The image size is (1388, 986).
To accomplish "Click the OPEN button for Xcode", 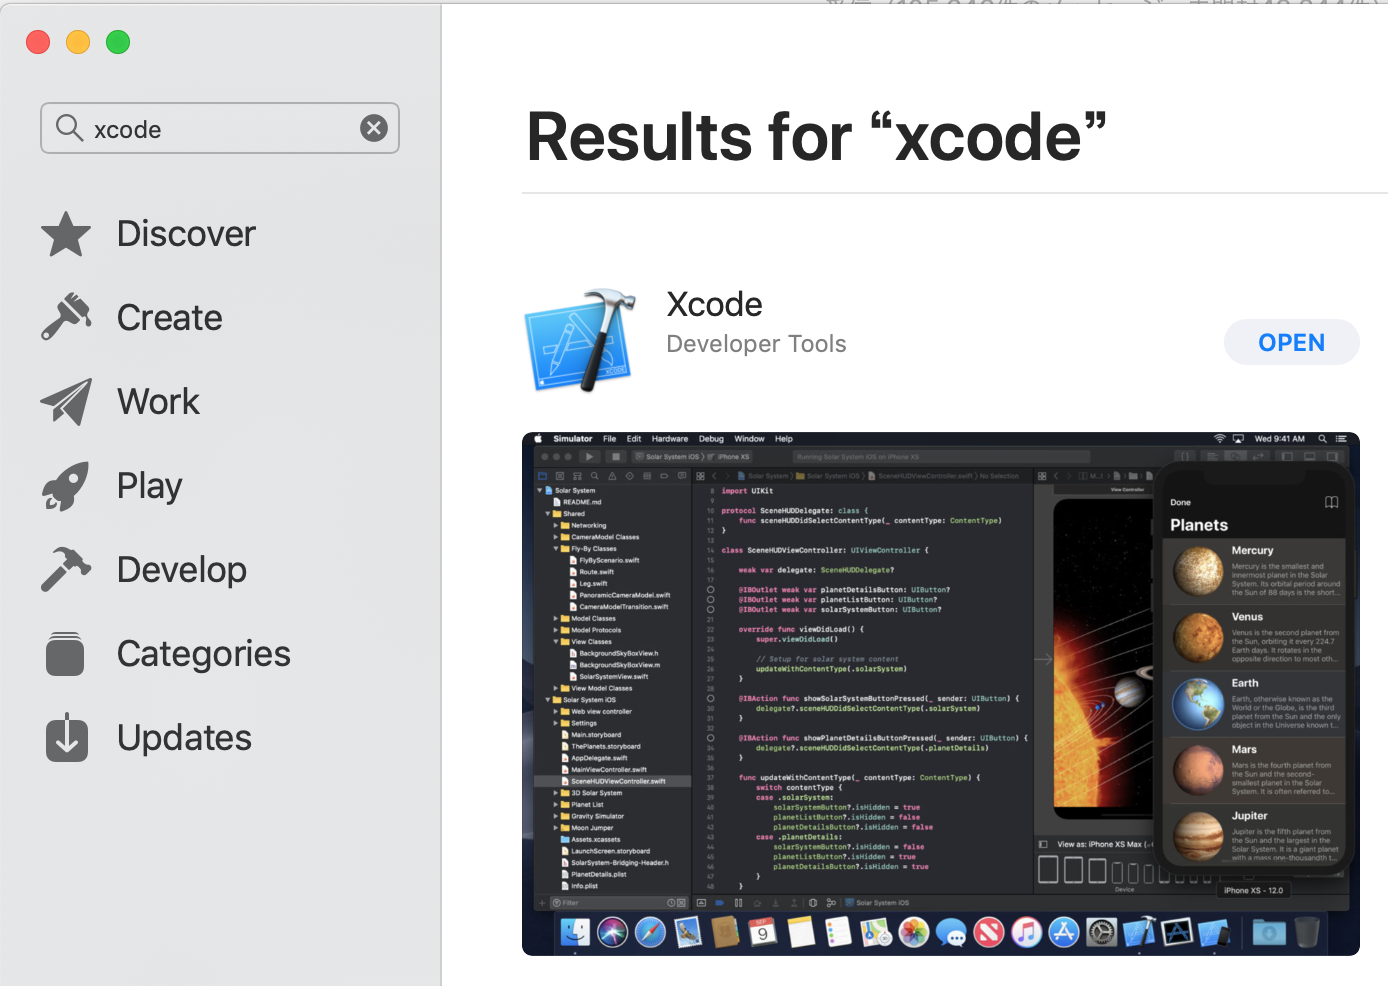I will (x=1291, y=343).
